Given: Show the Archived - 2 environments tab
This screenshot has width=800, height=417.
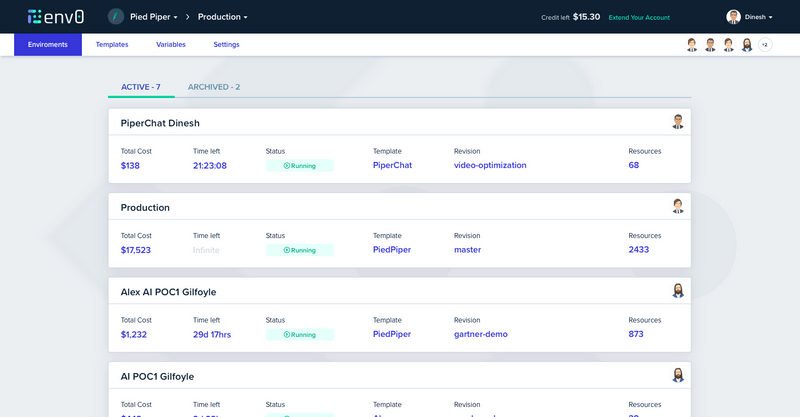Looking at the screenshot, I should click(214, 87).
